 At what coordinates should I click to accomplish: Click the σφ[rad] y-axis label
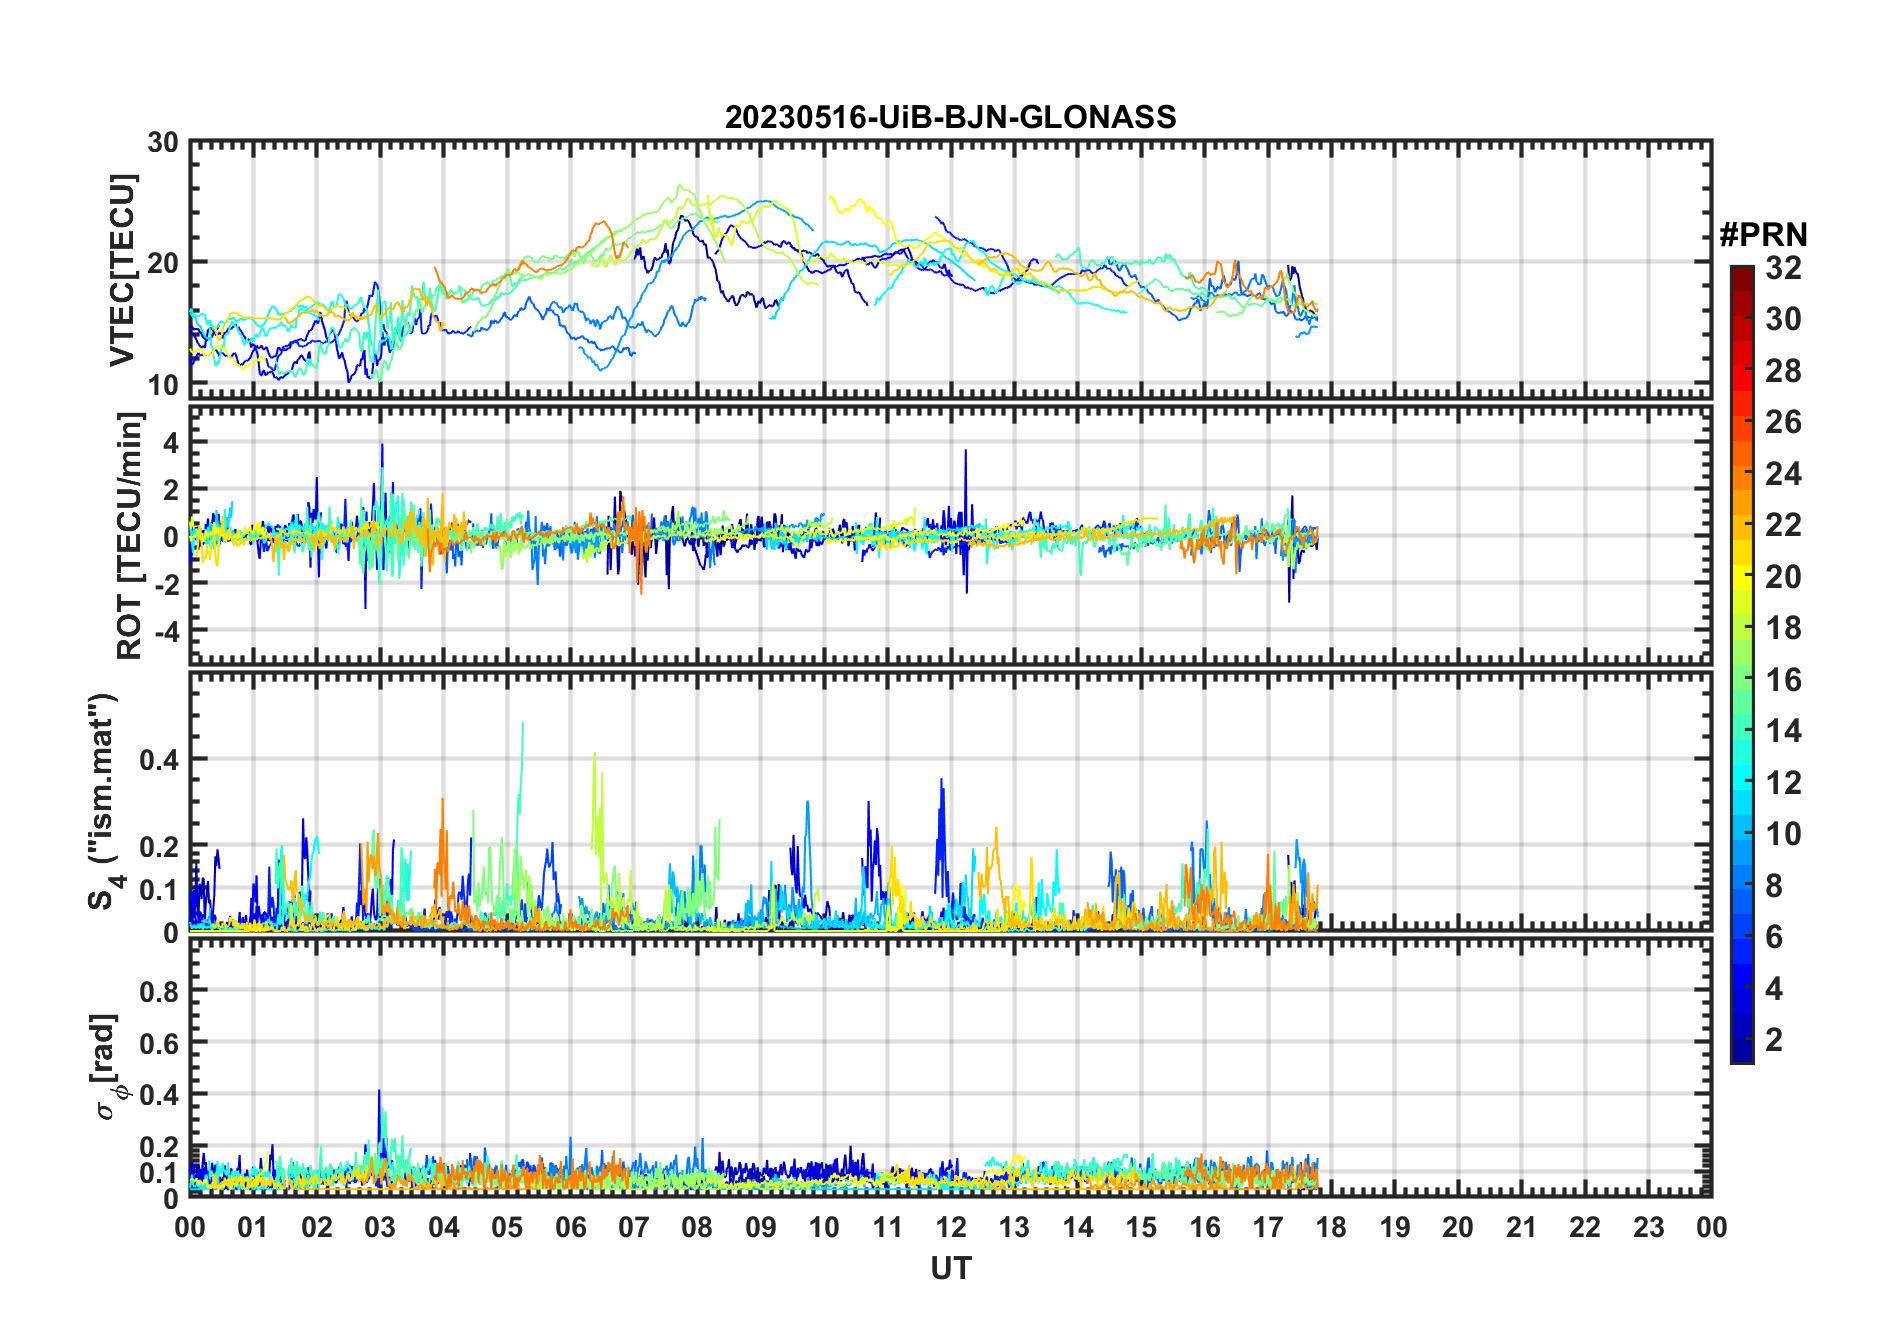coord(111,1066)
